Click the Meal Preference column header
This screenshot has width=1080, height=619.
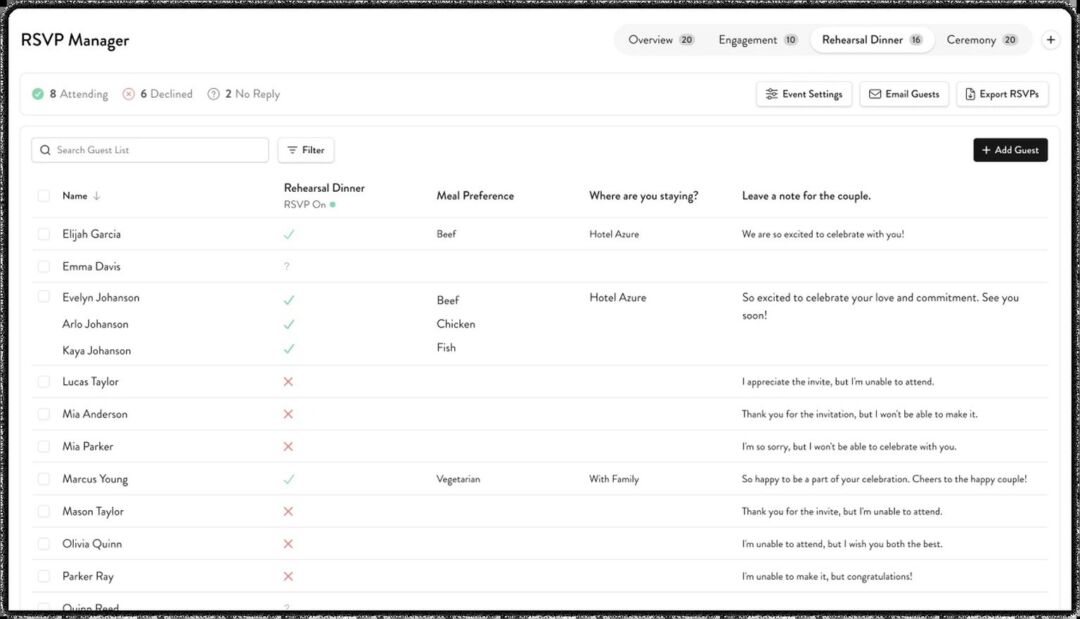pyautogui.click(x=475, y=196)
